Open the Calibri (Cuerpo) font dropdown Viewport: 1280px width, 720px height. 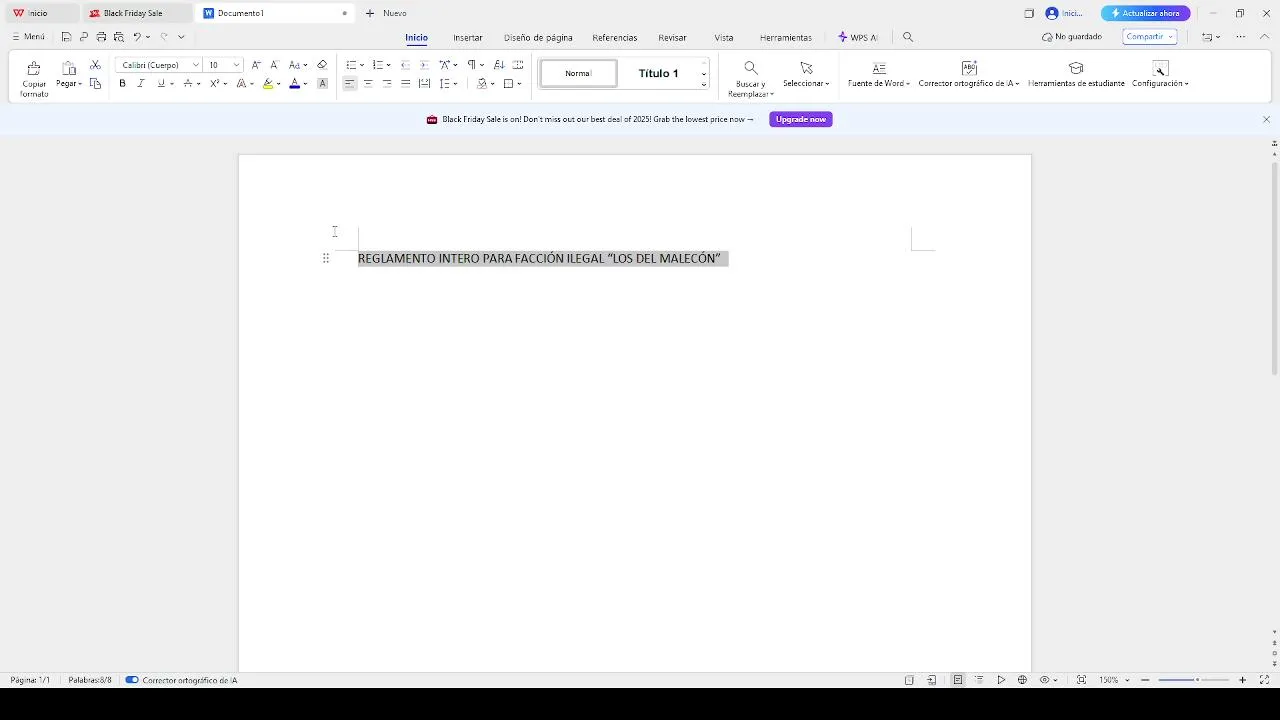click(x=196, y=65)
